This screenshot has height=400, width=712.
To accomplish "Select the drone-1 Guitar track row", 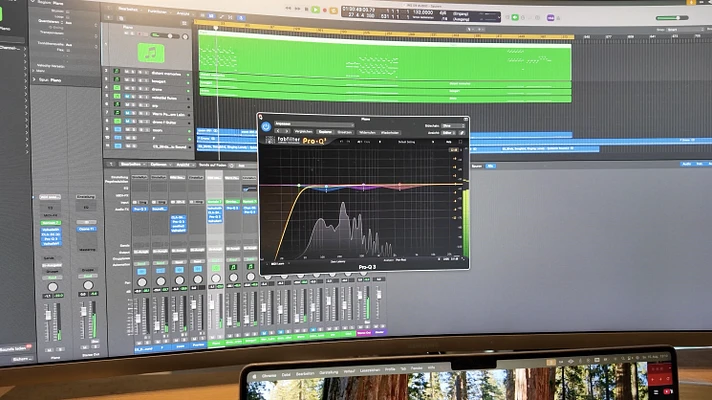I will (148, 122).
